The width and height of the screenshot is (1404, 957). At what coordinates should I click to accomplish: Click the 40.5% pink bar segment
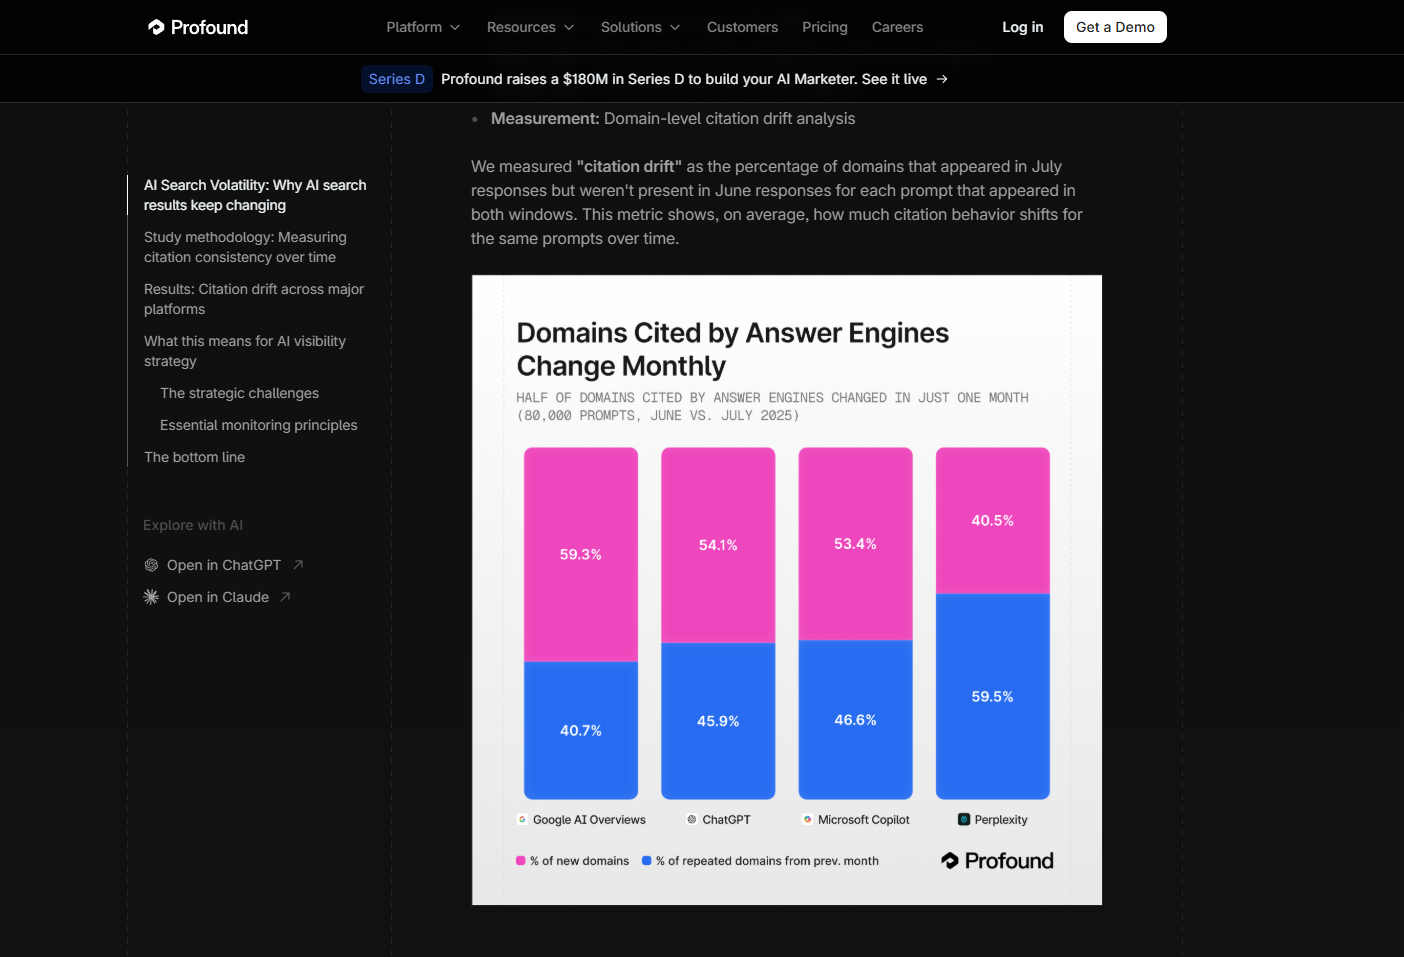[993, 521]
